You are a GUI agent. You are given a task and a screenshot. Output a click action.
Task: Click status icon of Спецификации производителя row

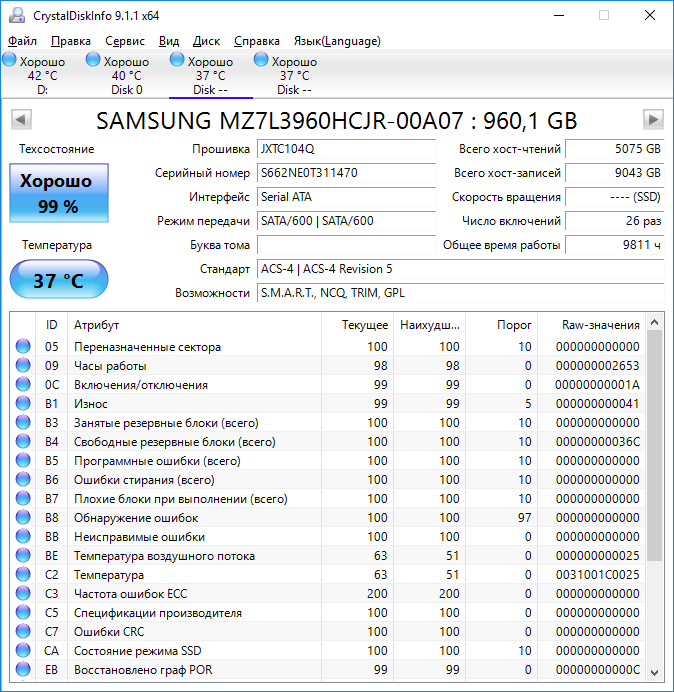(23, 612)
